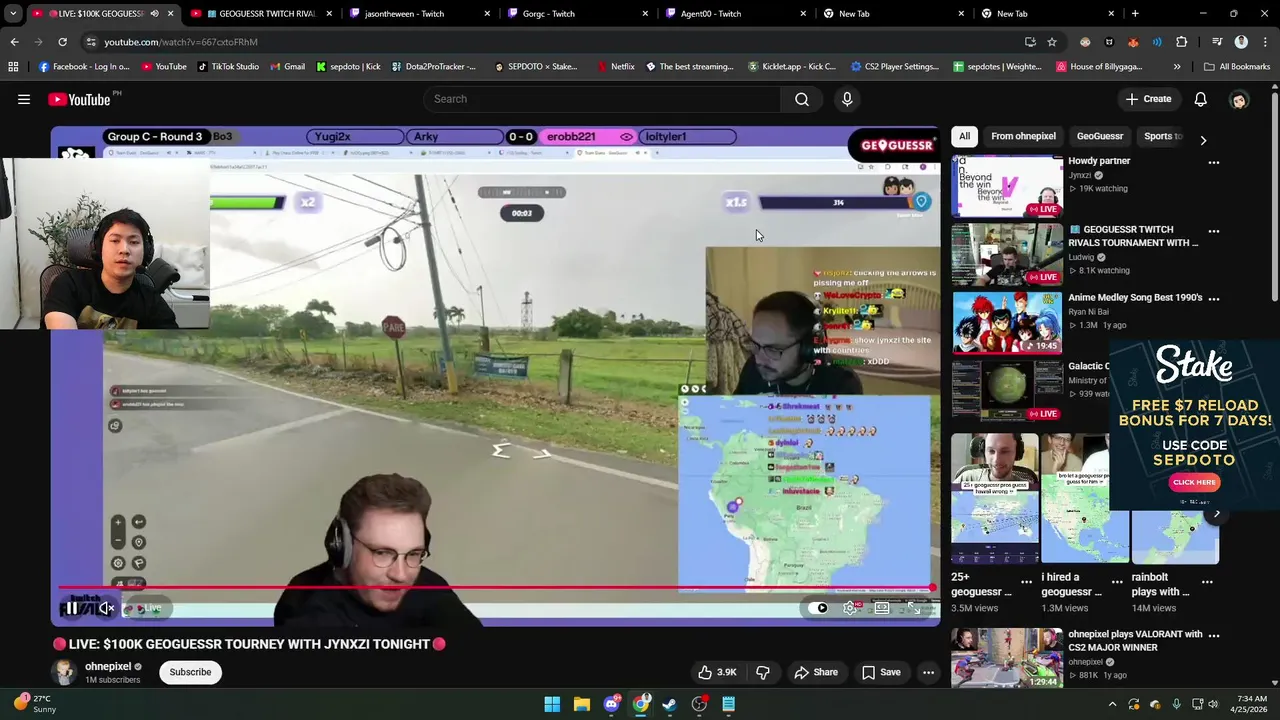The width and height of the screenshot is (1280, 720).
Task: Show hidden bookmarks overflow chevron
Action: (1177, 67)
